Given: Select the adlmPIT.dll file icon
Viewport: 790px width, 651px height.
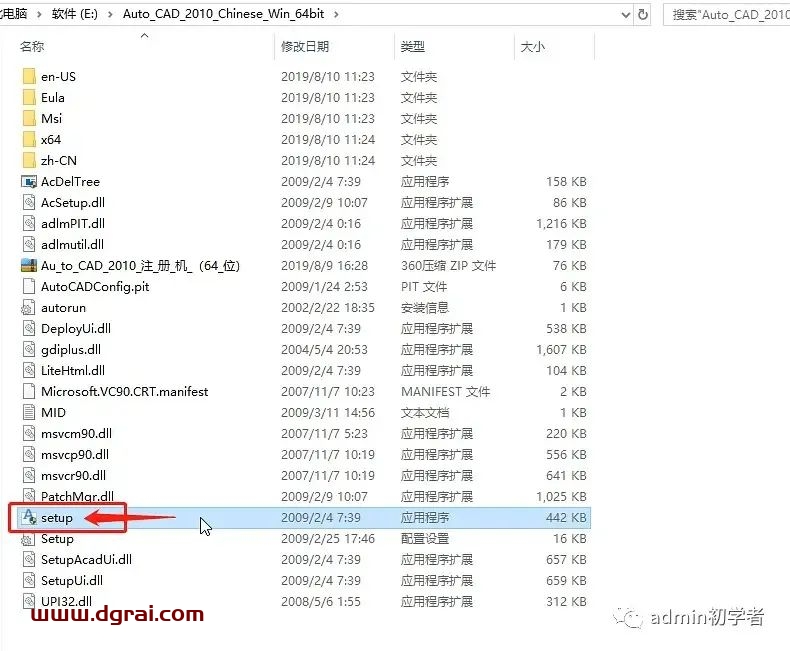Looking at the screenshot, I should (x=29, y=224).
